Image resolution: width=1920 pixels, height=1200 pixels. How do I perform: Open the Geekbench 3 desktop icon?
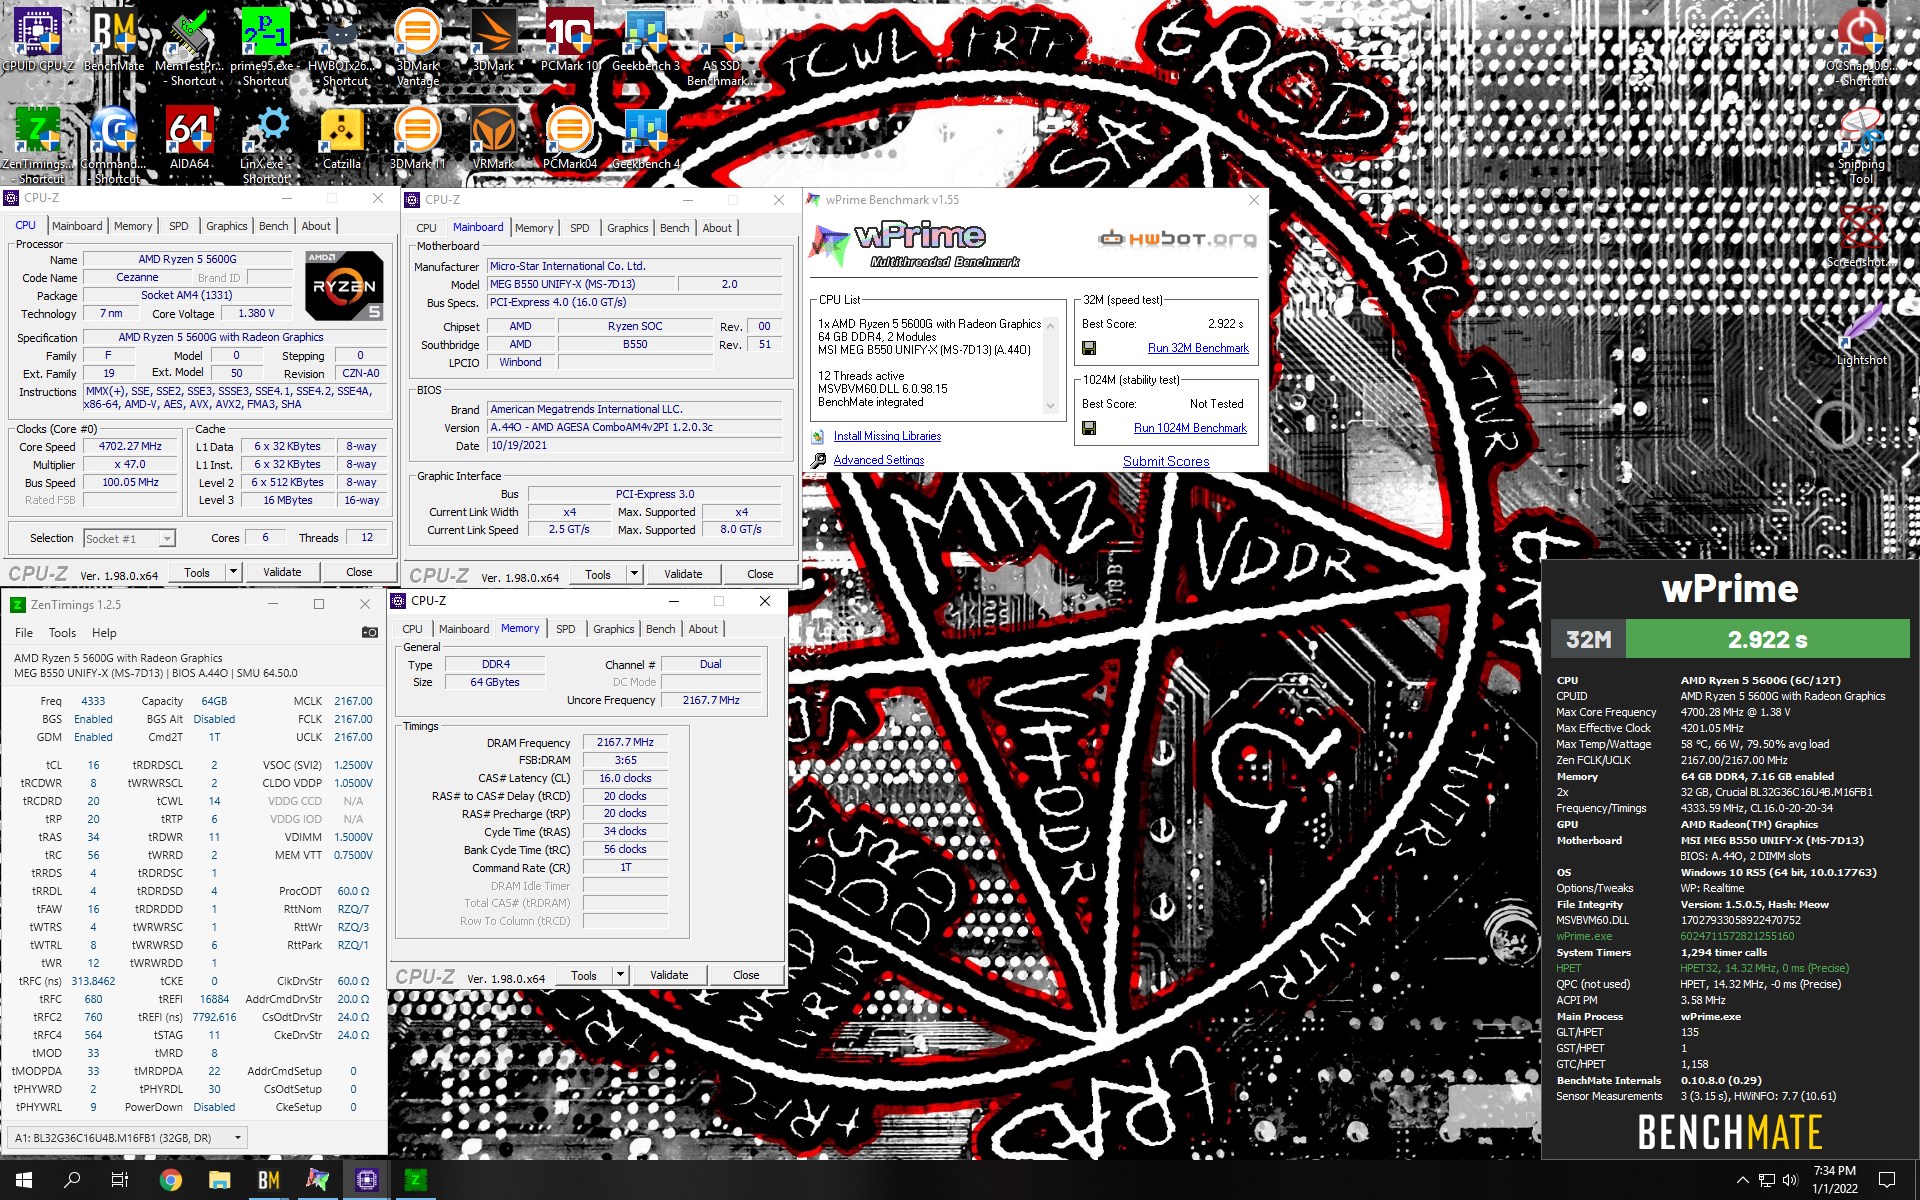[x=646, y=40]
